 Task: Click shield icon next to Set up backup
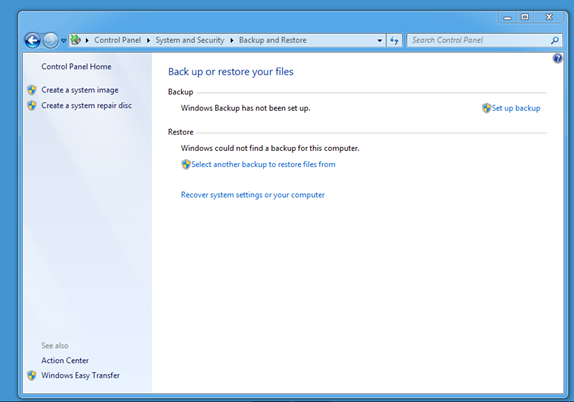click(x=486, y=108)
